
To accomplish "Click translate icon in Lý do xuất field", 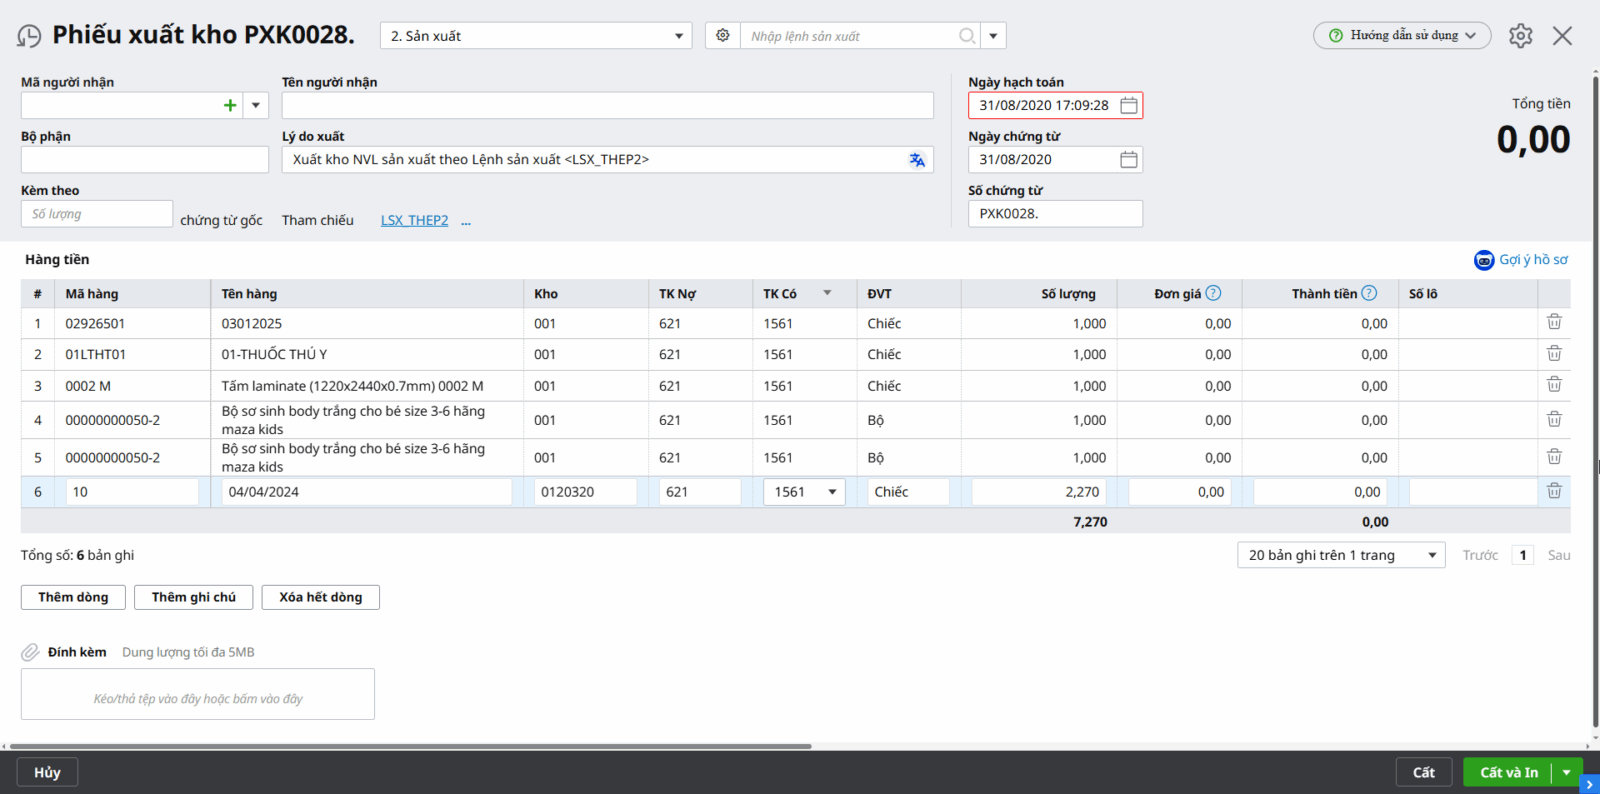I will [x=916, y=160].
